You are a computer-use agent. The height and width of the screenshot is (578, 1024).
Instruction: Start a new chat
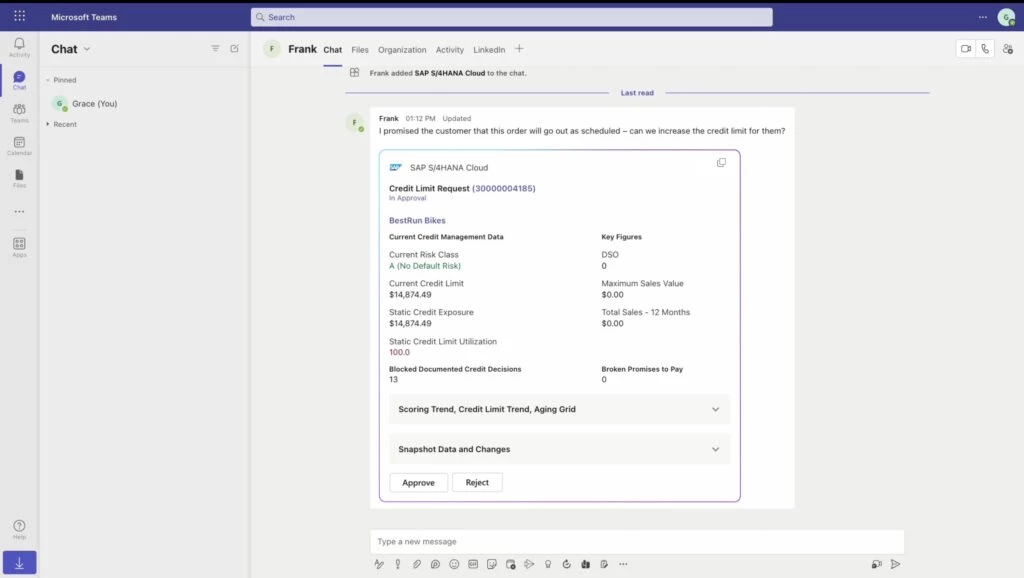point(234,48)
